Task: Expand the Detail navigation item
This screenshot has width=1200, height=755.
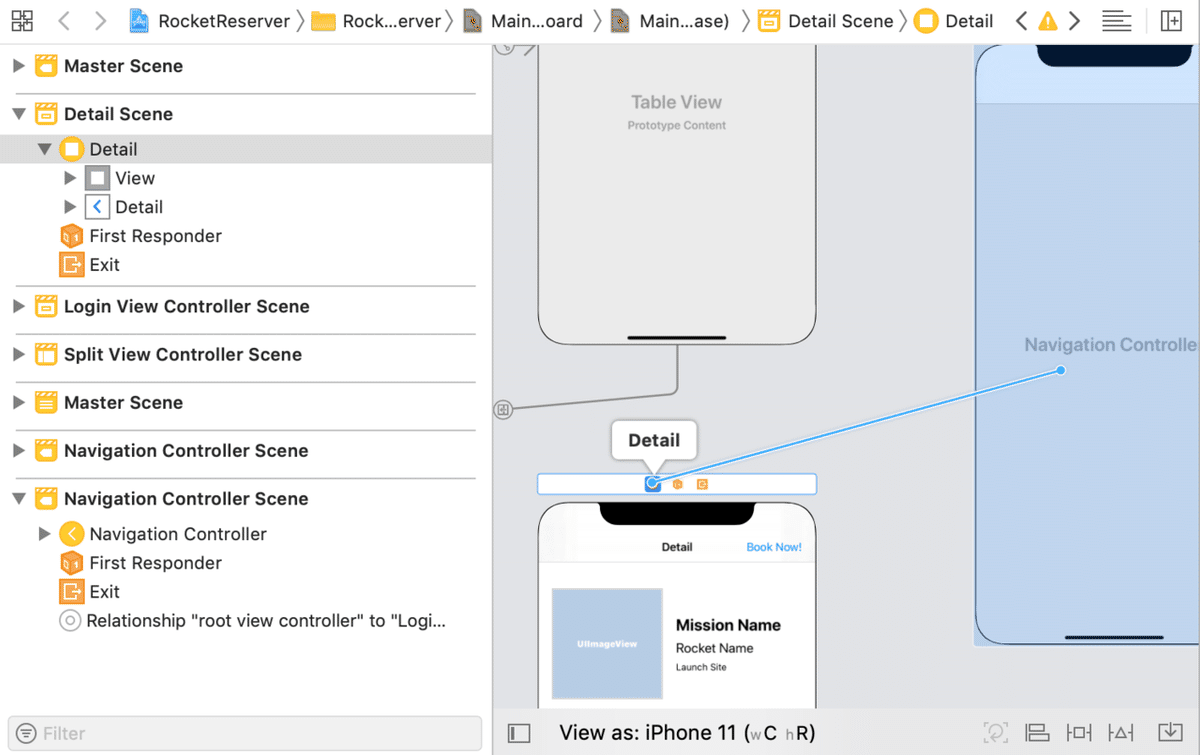Action: pos(70,207)
